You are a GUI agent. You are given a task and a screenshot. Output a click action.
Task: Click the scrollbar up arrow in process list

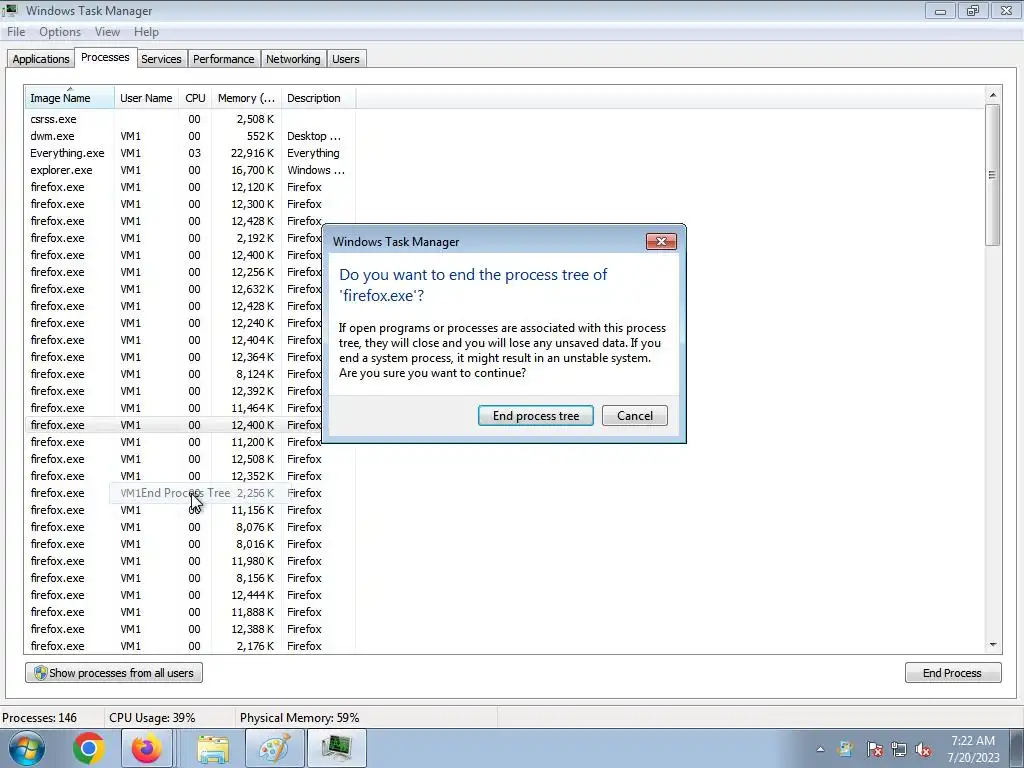[993, 95]
